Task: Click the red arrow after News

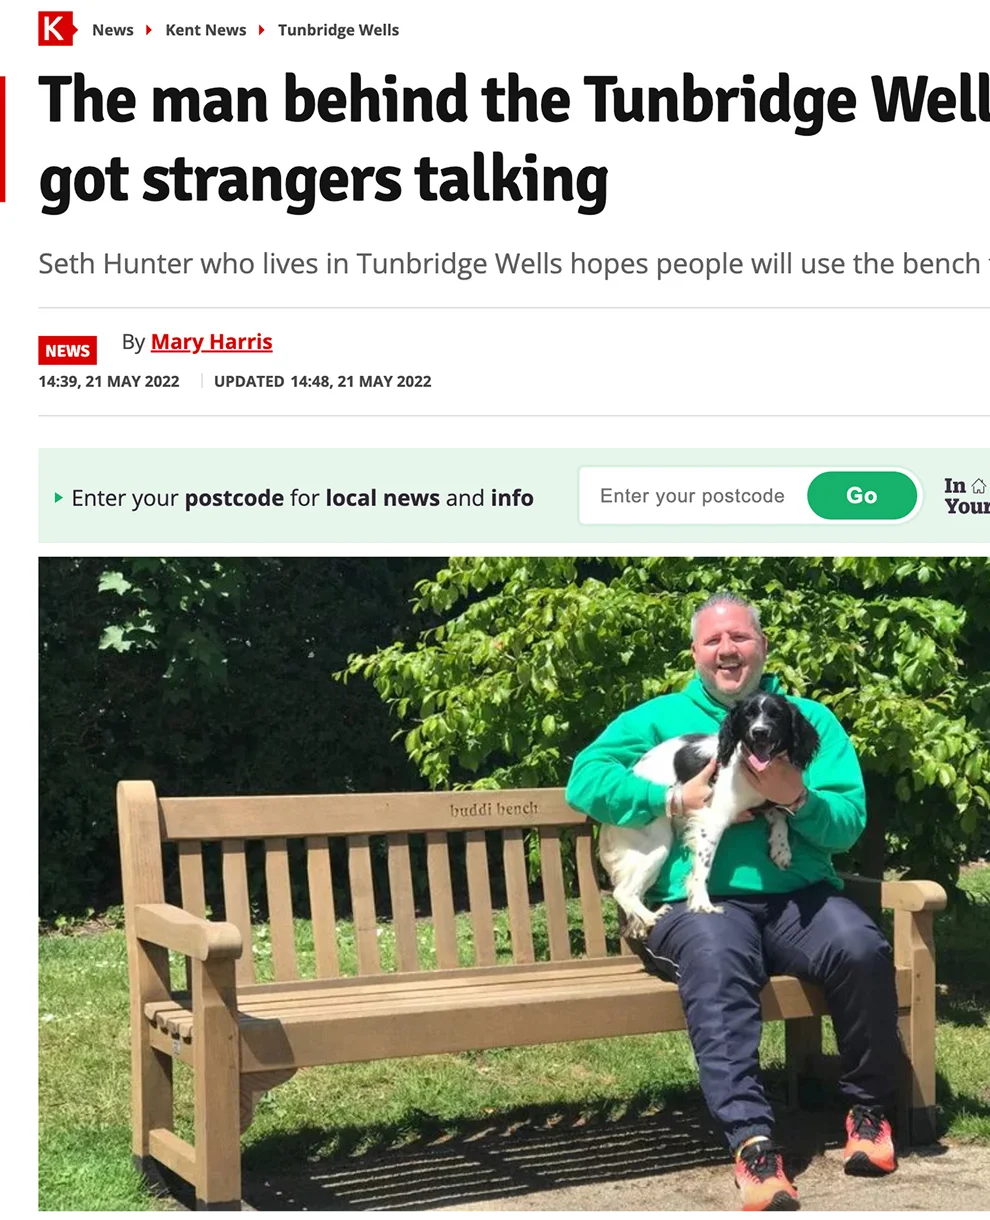Action: 149,30
